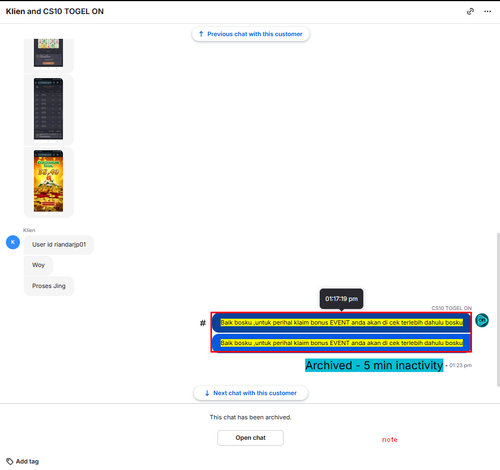The height and width of the screenshot is (470, 500).
Task: Click the 'Archived - 5 min inactivity' status text
Action: pyautogui.click(x=374, y=365)
